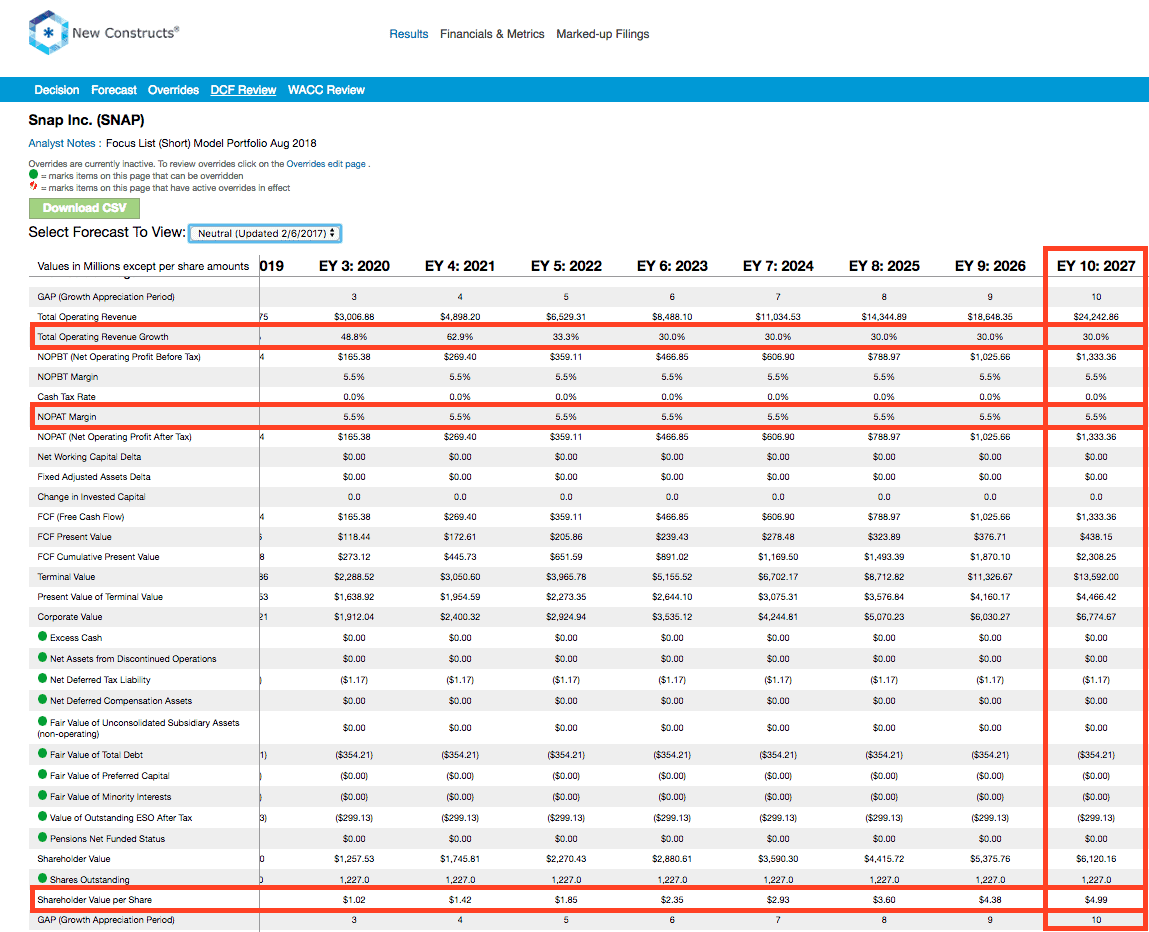Click the $2,308.25 FCF cumulative present value cell
Viewport: 1149px width, 932px height.
(x=1096, y=557)
